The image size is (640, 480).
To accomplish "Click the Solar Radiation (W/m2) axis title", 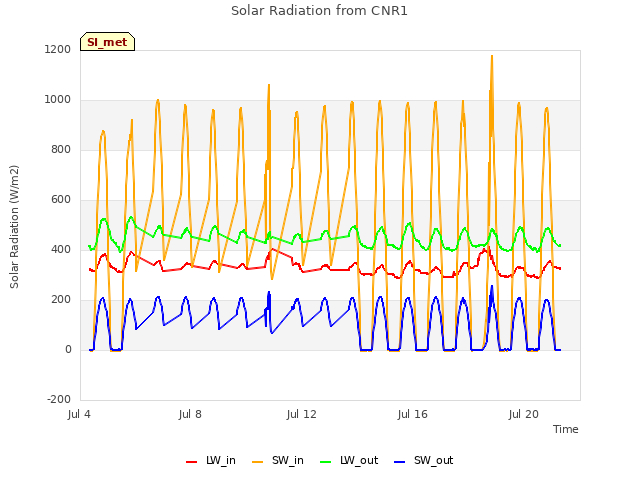I will pyautogui.click(x=14, y=227).
